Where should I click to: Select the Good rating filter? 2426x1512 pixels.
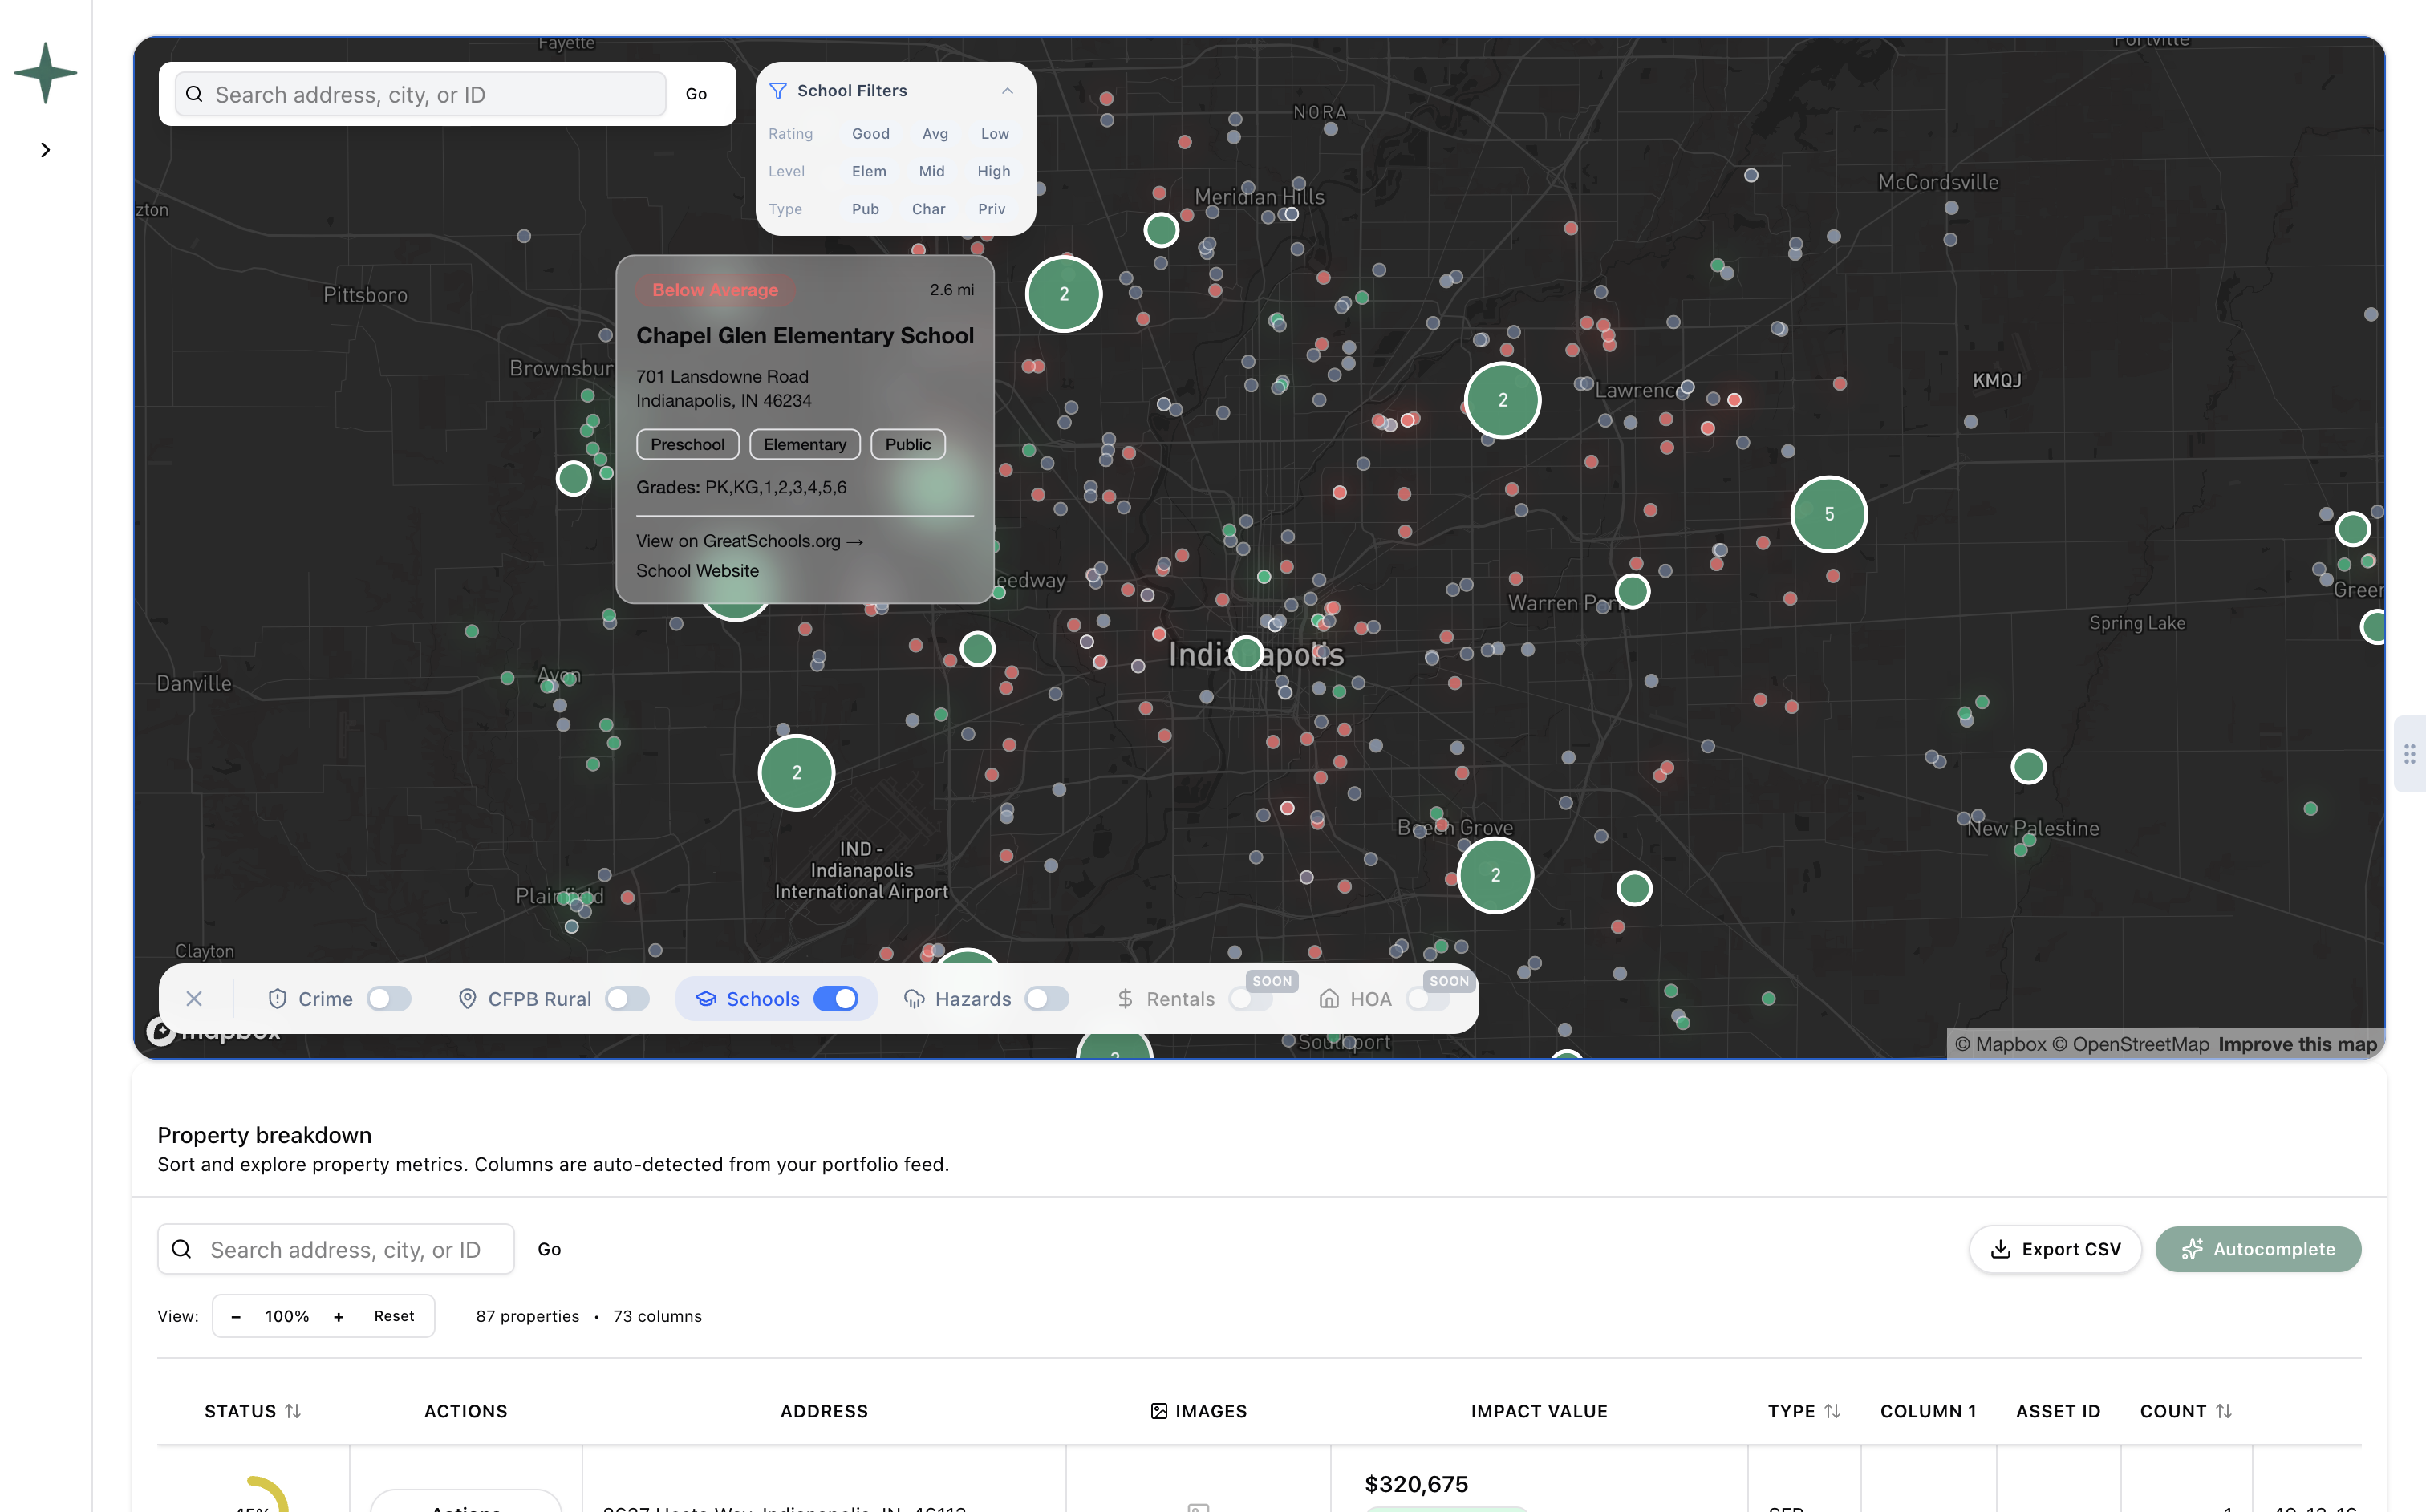coord(870,133)
